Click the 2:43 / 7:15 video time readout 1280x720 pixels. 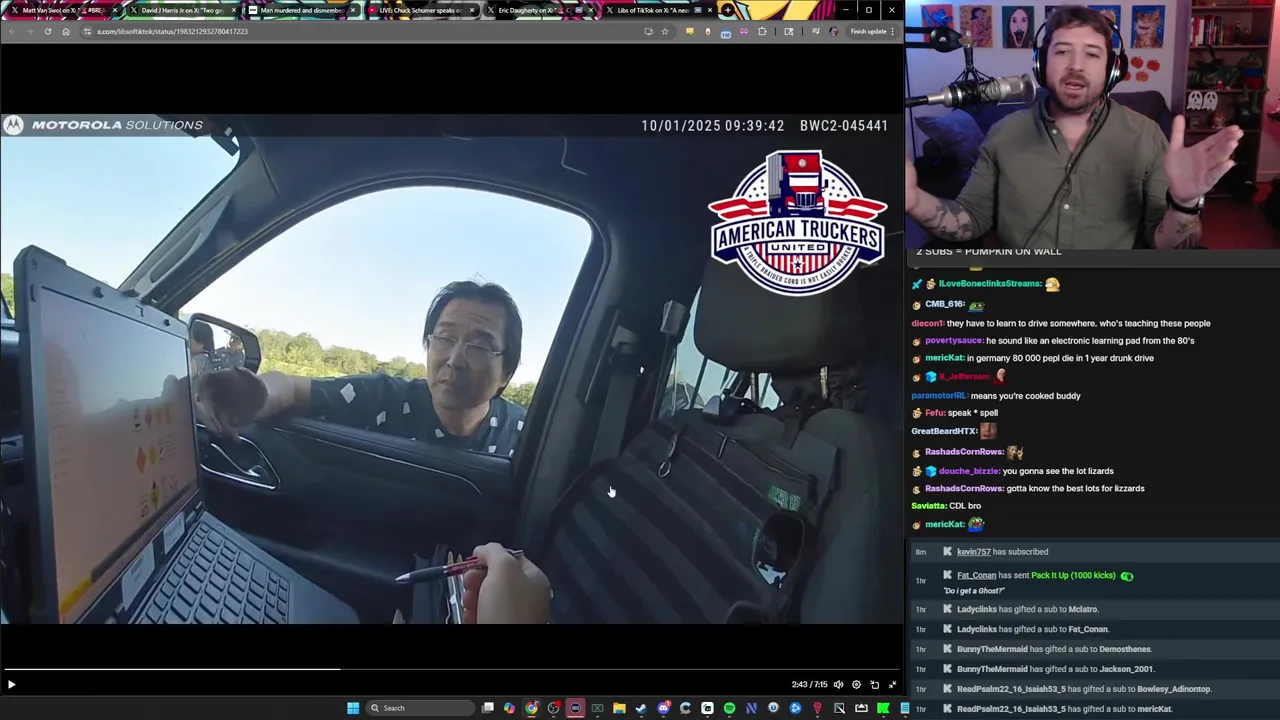[x=809, y=685]
